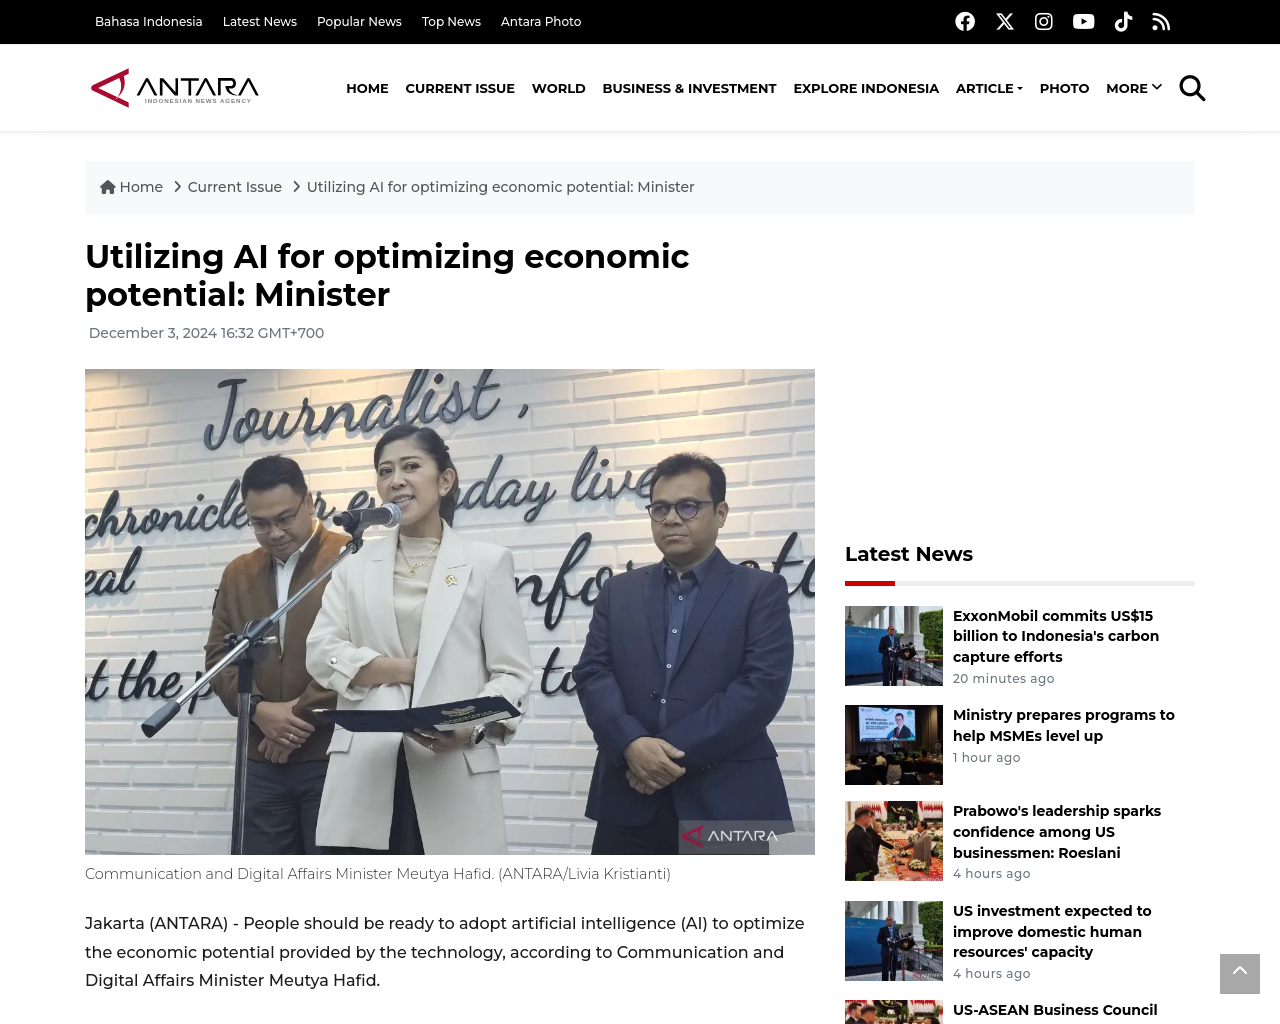Open the Popular News top bar link

tap(359, 21)
